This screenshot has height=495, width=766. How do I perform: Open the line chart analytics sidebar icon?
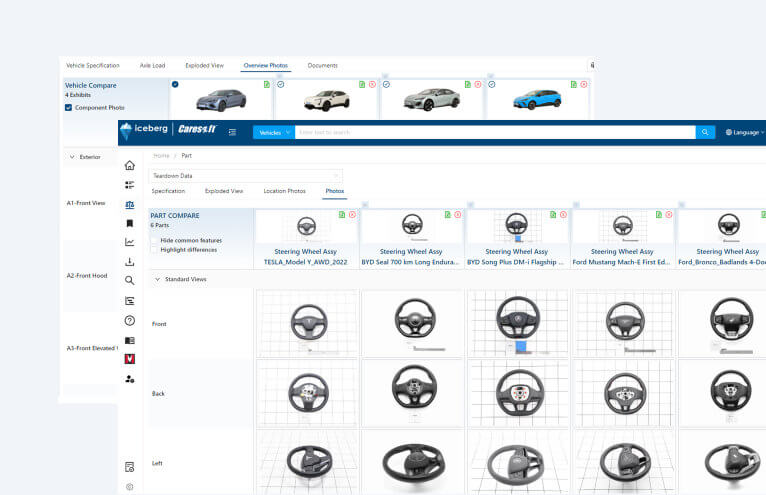(x=129, y=242)
